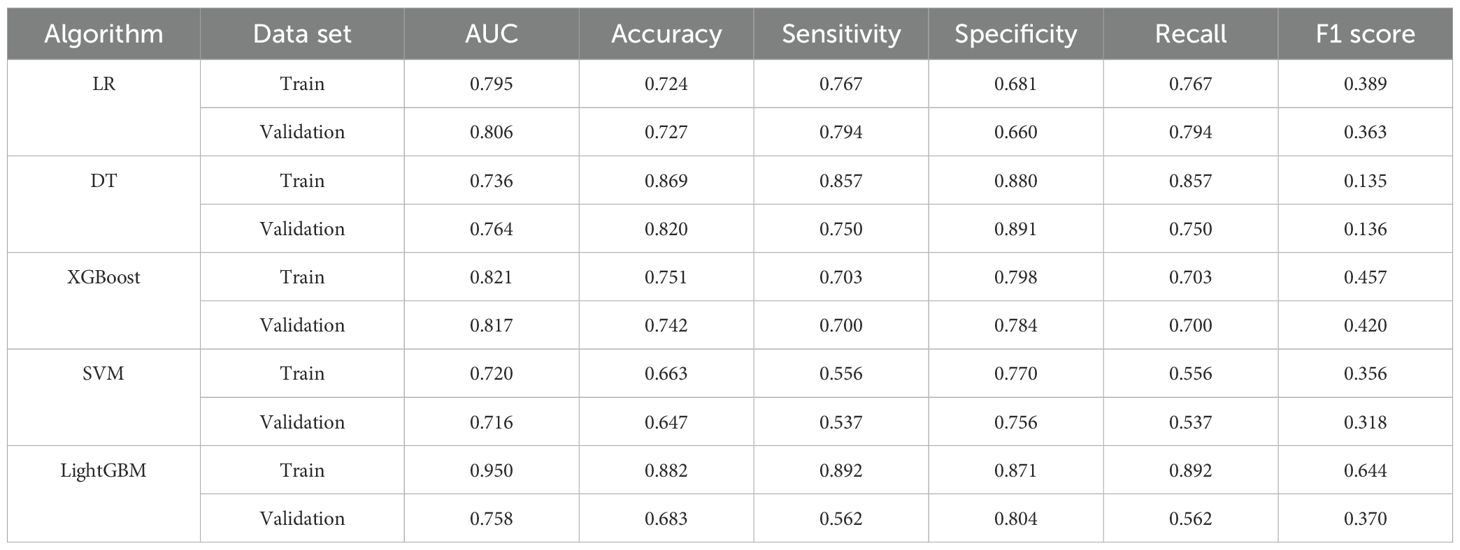
Task: Click the LightGBM algorithm label
Action: click(102, 470)
